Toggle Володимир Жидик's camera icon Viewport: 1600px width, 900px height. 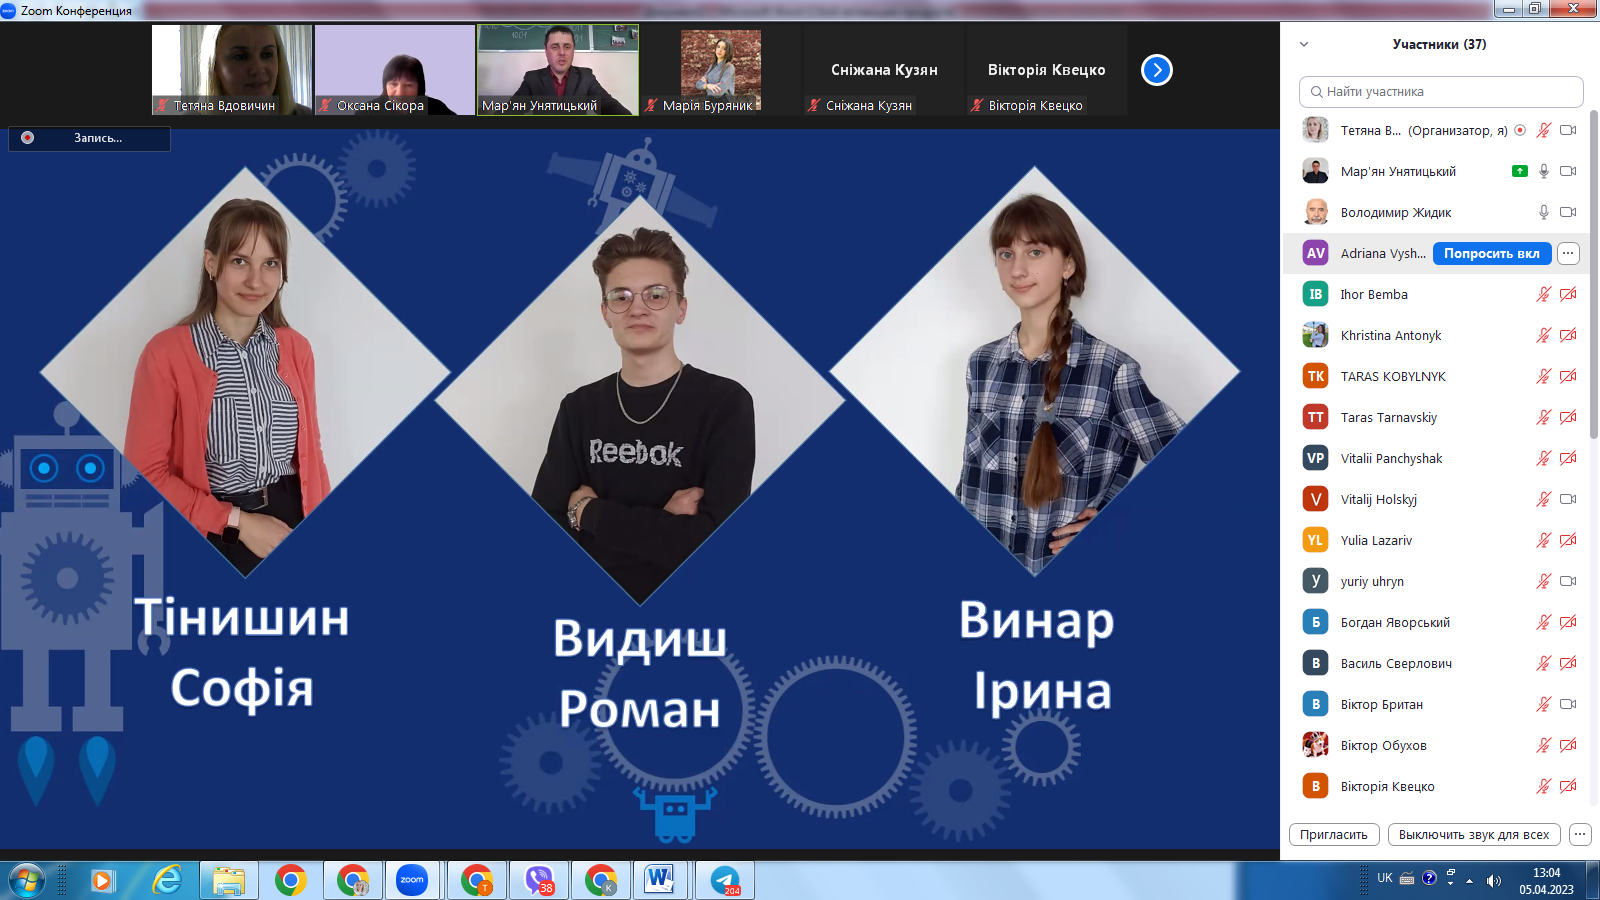point(1568,212)
